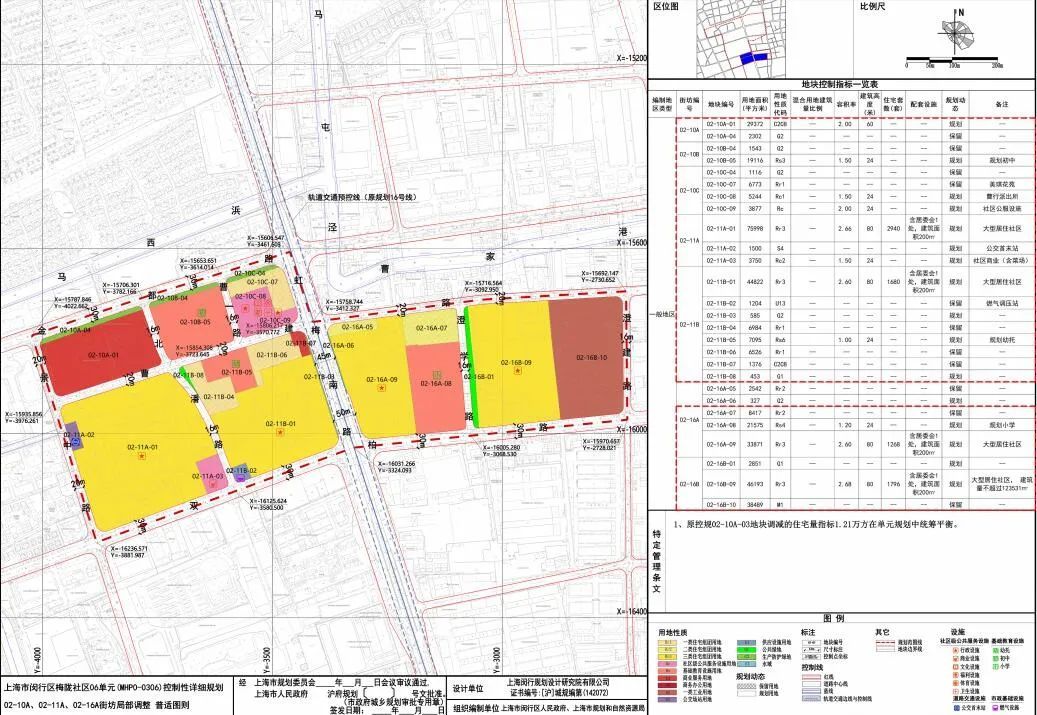Click the plot label 02-16A-08 on map

[436, 384]
